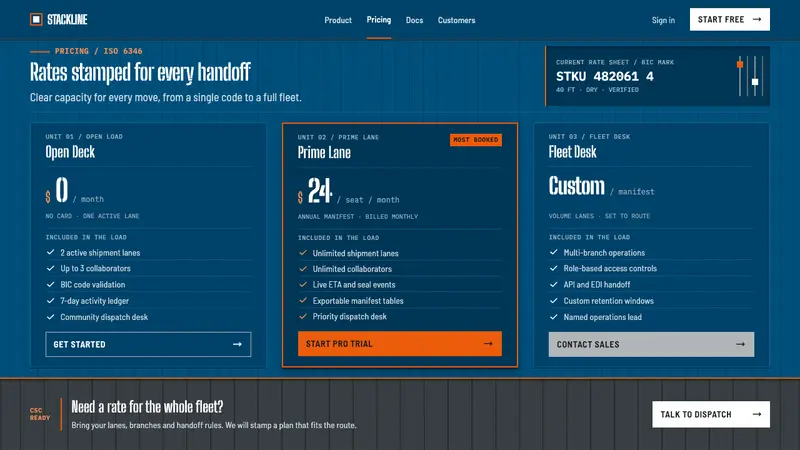Click 'CURRENT RATE SHEET / BIC MARK' label

(615, 62)
